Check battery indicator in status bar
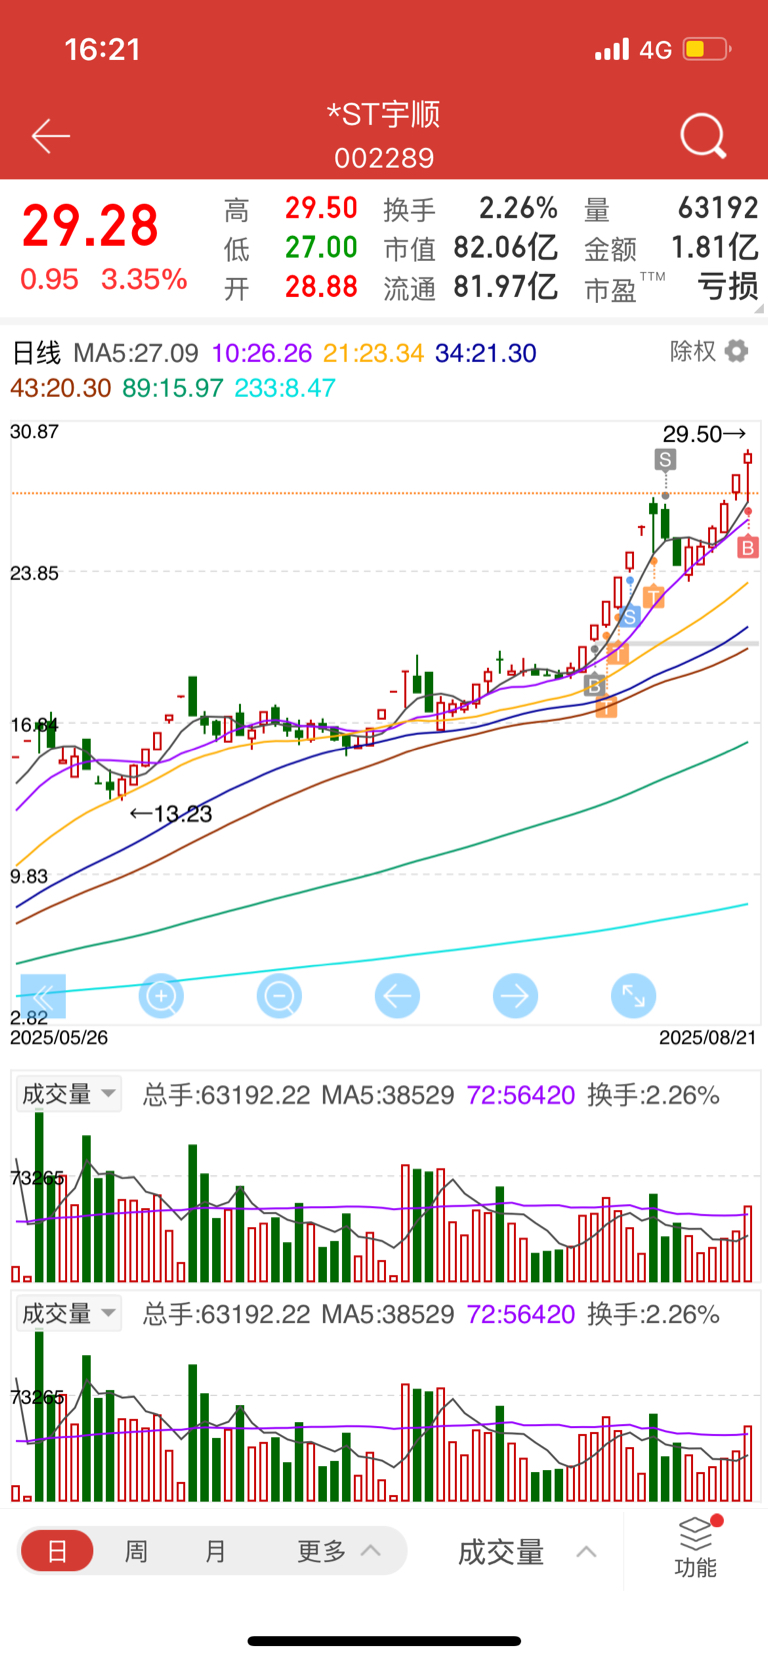Viewport: 768px width, 1663px height. click(706, 49)
